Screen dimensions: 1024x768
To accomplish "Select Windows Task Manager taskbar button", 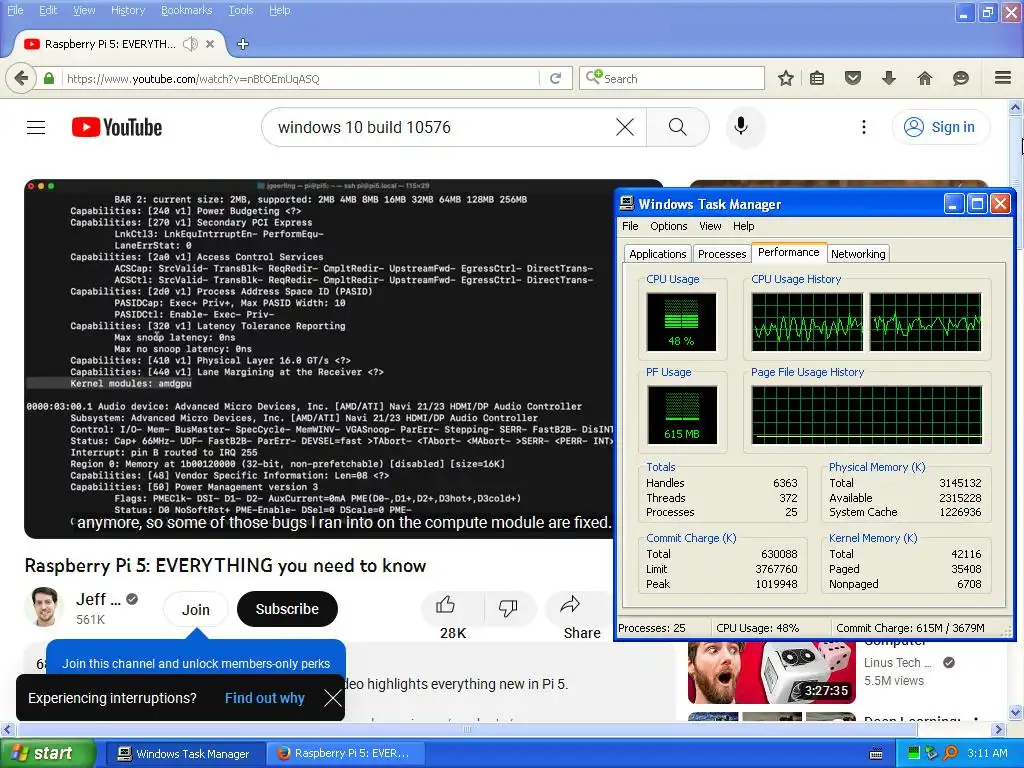I will (184, 754).
